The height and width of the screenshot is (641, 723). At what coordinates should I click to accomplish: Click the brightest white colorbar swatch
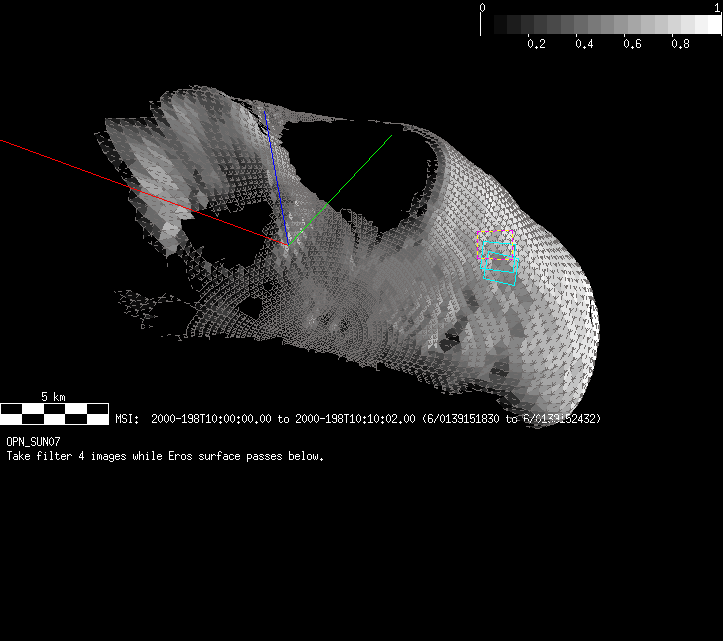708,24
